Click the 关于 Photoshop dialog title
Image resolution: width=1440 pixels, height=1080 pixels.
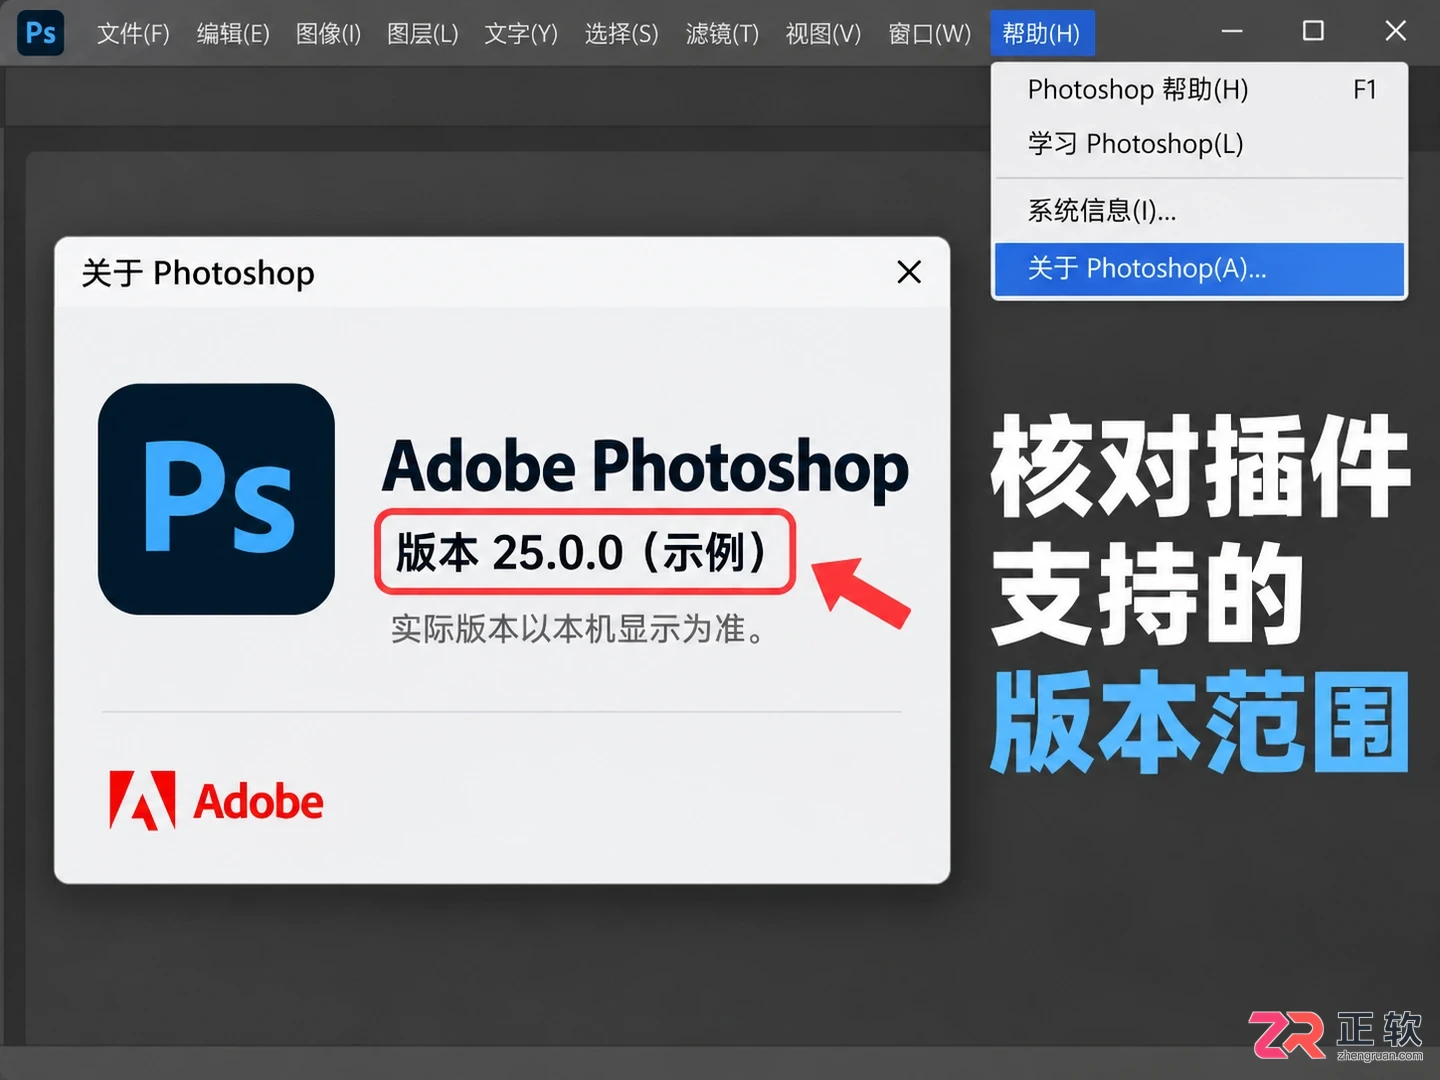point(198,273)
